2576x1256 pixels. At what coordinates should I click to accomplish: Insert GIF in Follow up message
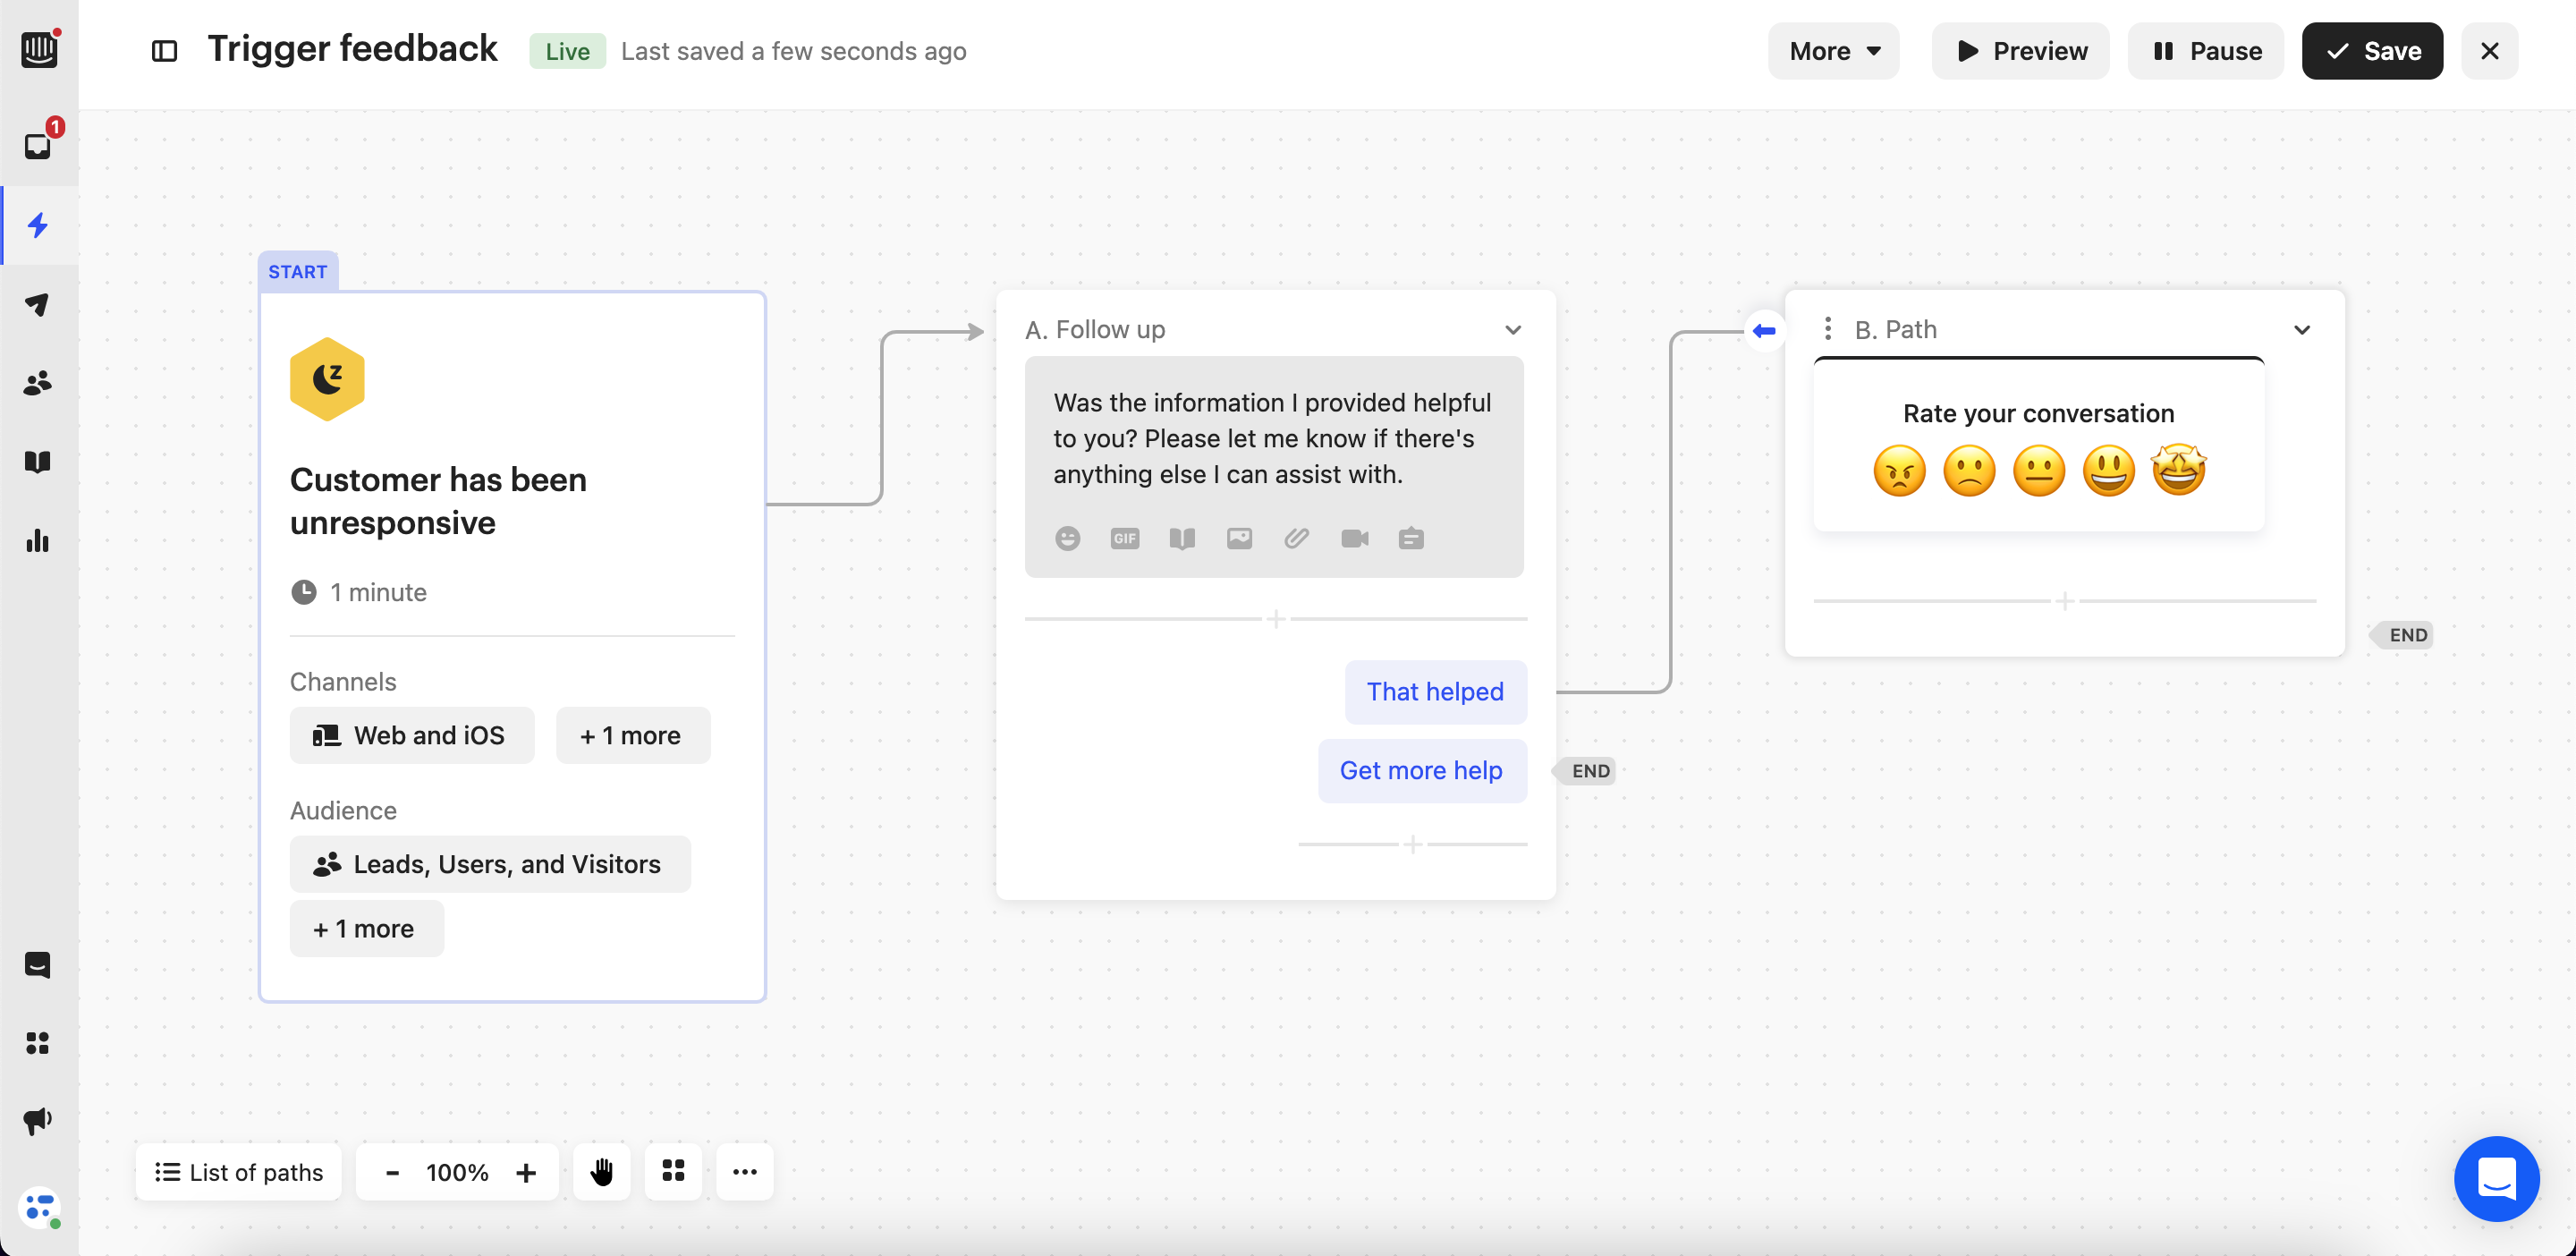tap(1124, 538)
